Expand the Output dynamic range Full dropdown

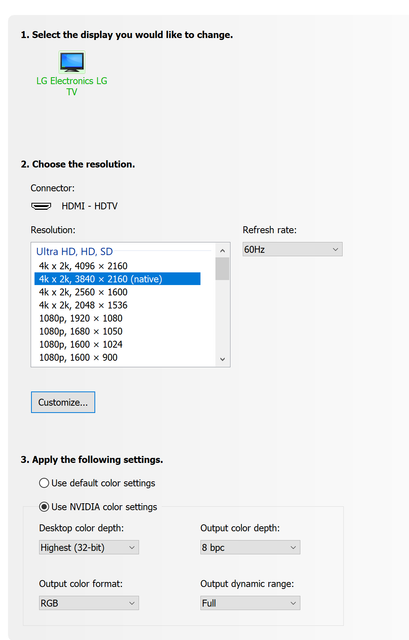[x=250, y=603]
